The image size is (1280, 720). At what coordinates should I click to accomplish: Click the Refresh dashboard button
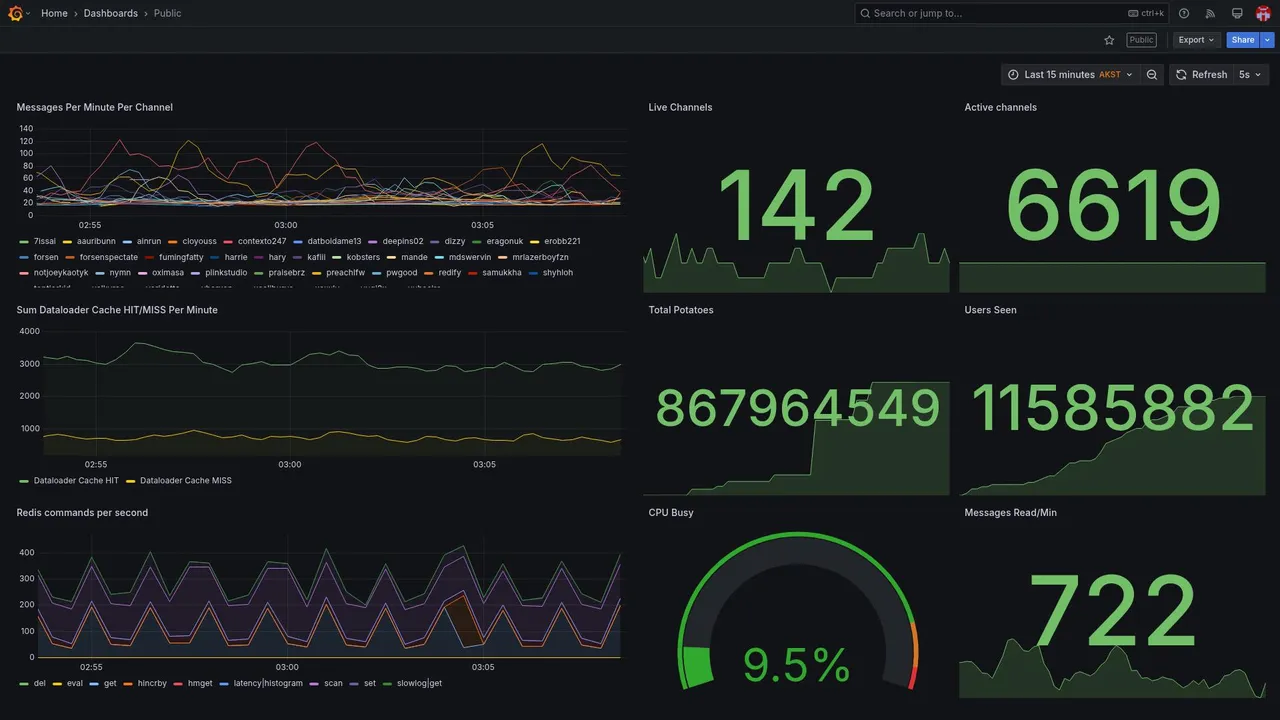[x=1201, y=75]
